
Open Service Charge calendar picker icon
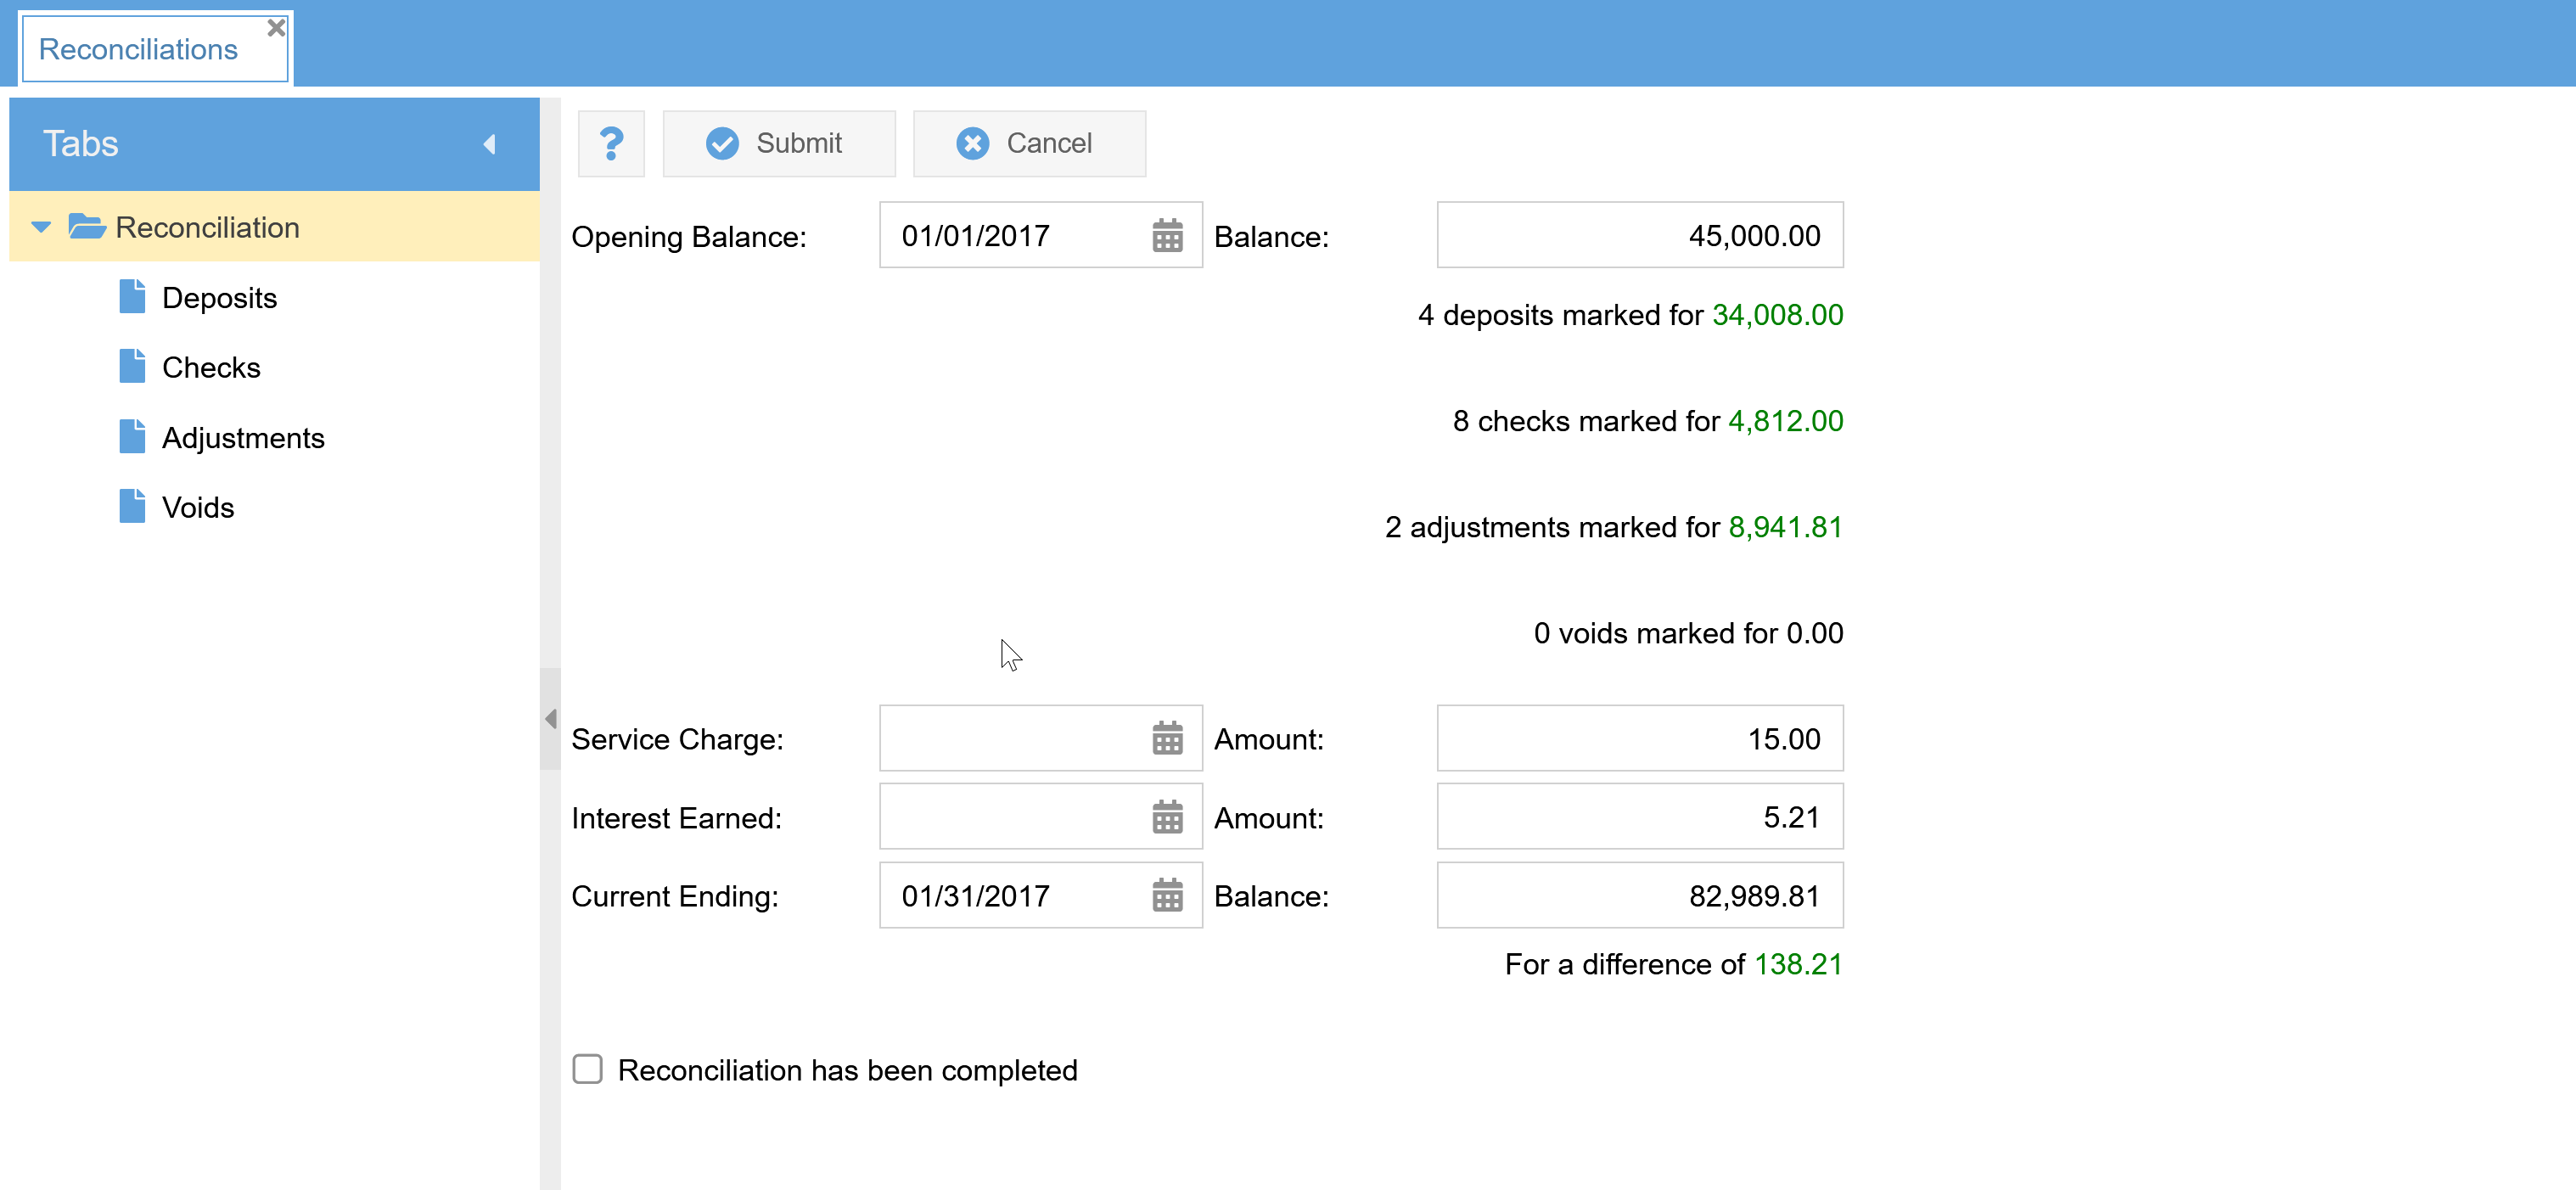coord(1167,739)
